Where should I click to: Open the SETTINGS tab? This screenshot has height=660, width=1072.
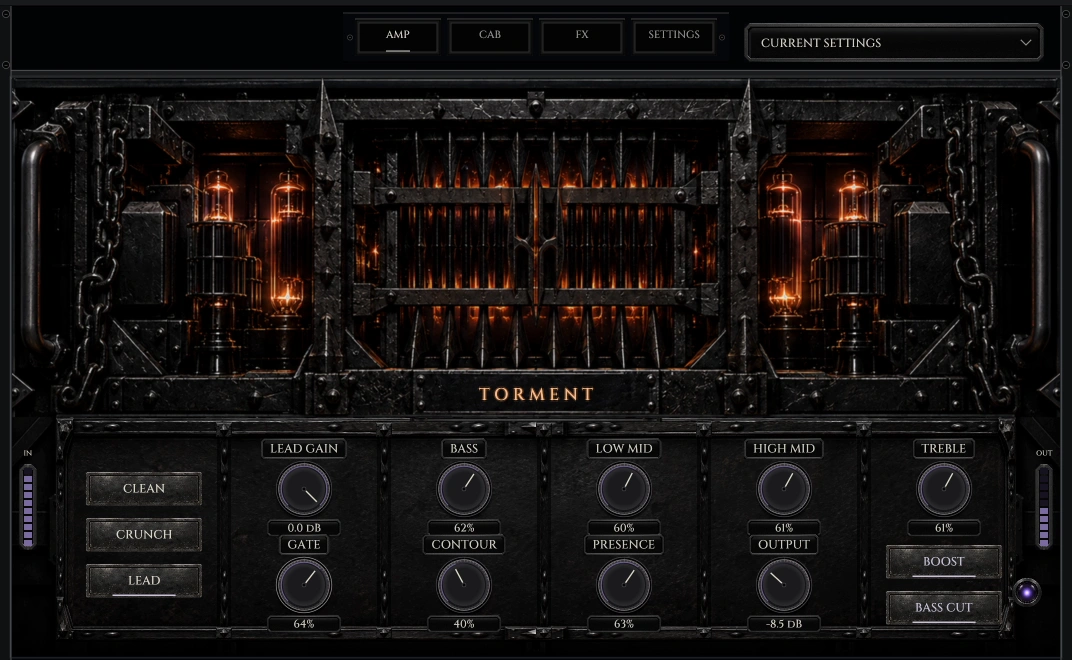[673, 36]
